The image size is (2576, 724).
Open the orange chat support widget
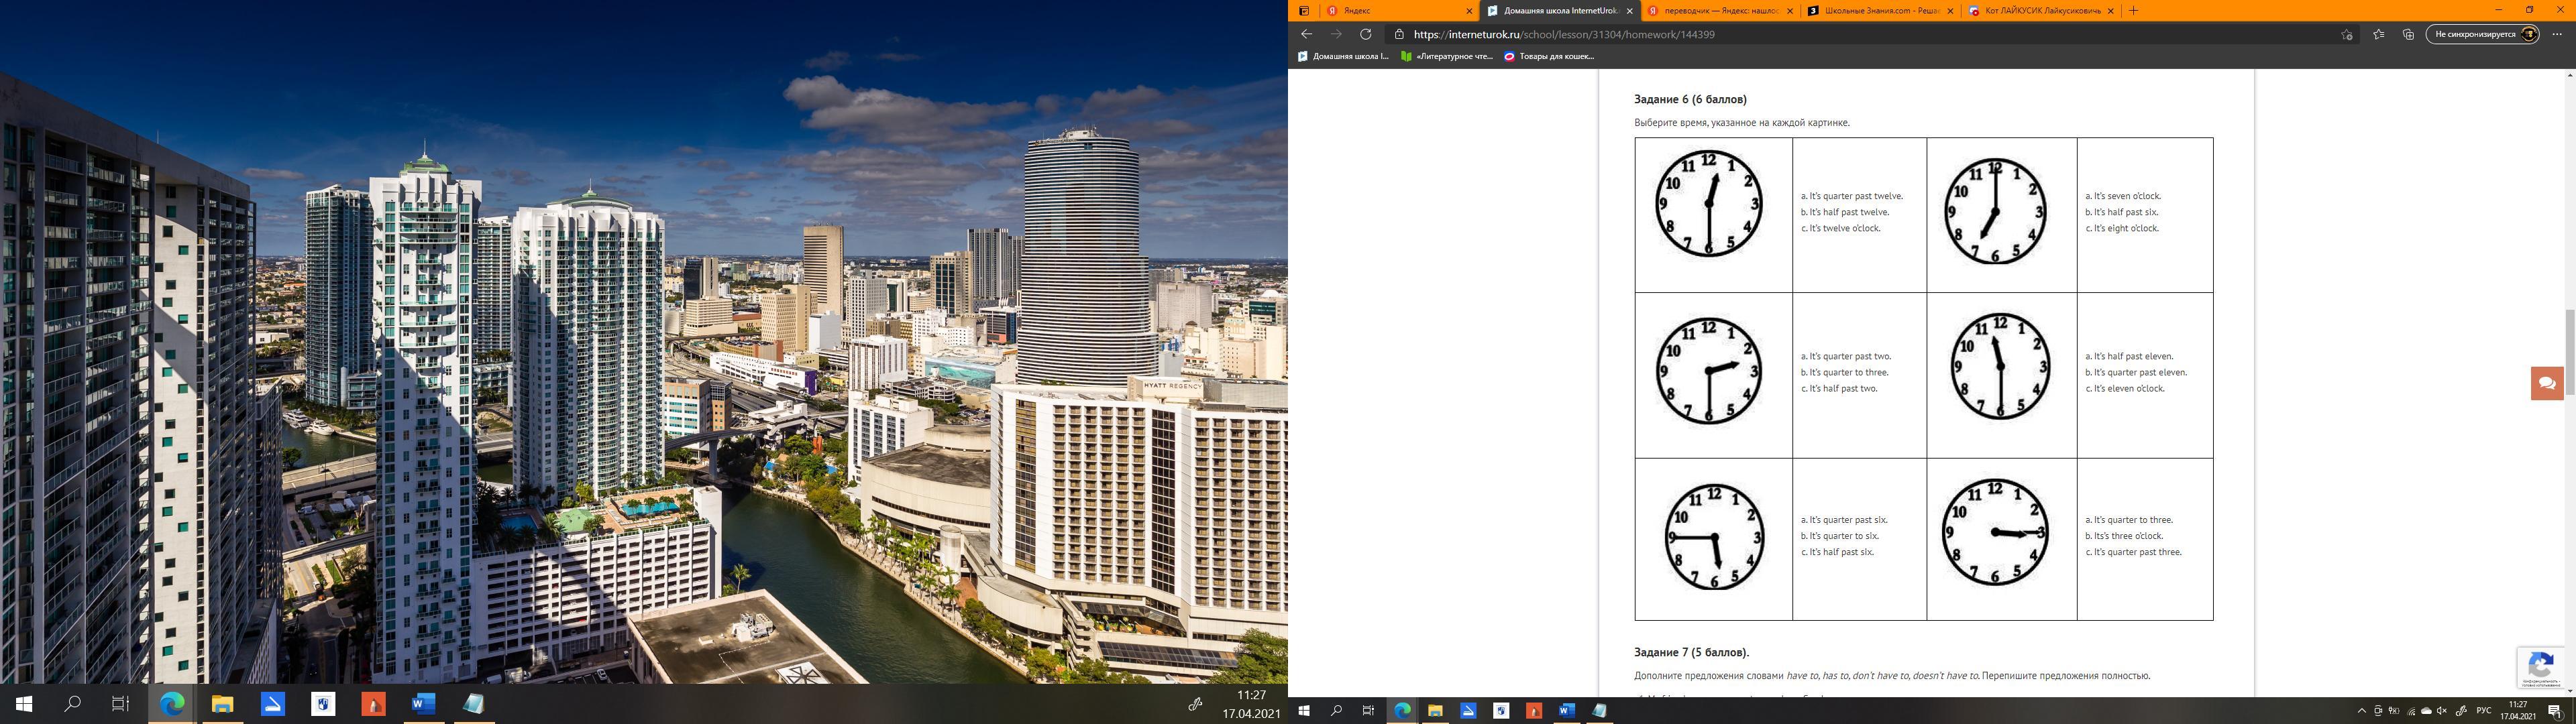(2547, 383)
